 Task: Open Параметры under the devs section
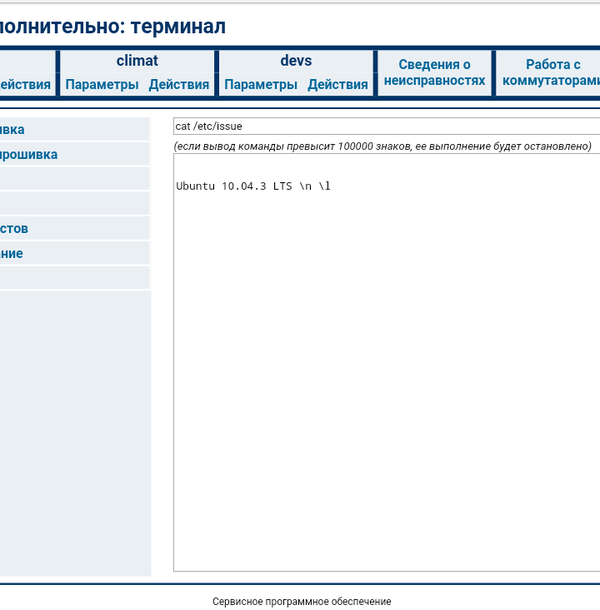click(x=261, y=85)
